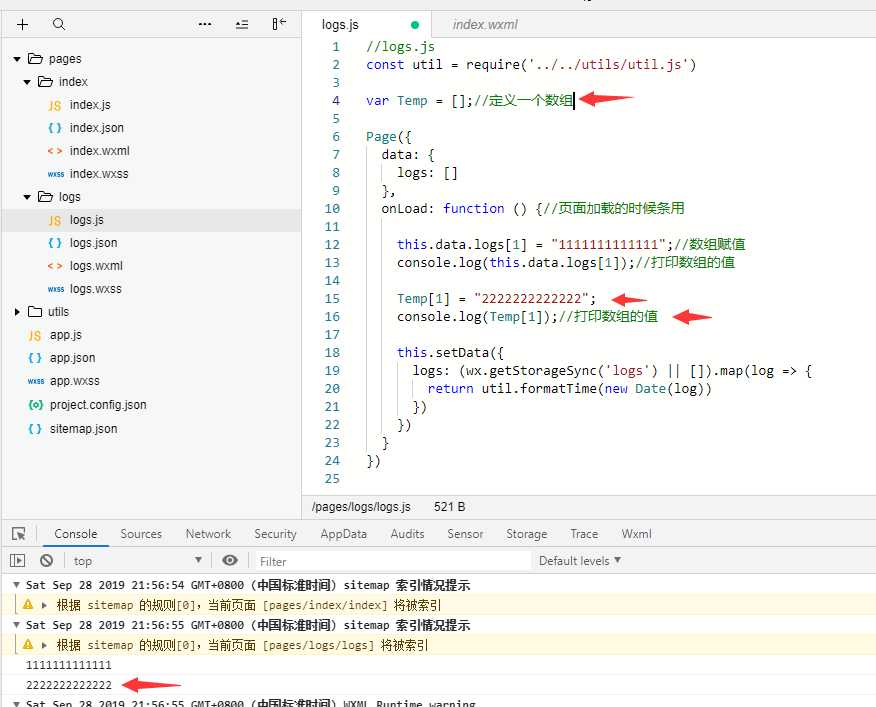Open the top context dropdown
876x707 pixels.
(137, 561)
